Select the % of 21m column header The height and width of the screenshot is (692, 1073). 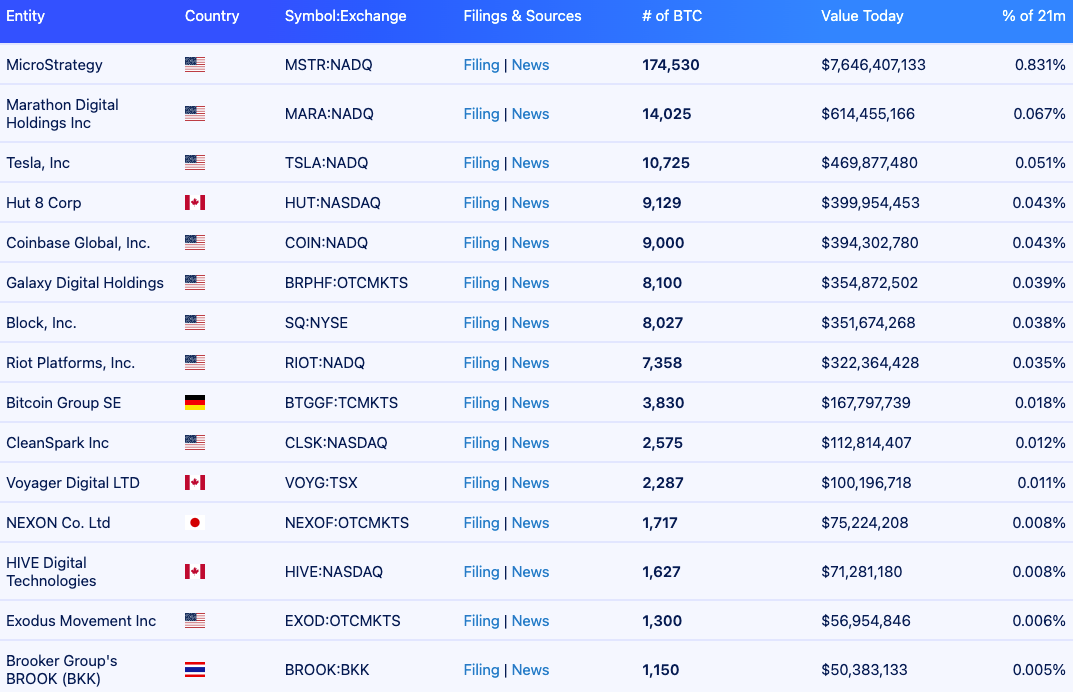[1033, 16]
